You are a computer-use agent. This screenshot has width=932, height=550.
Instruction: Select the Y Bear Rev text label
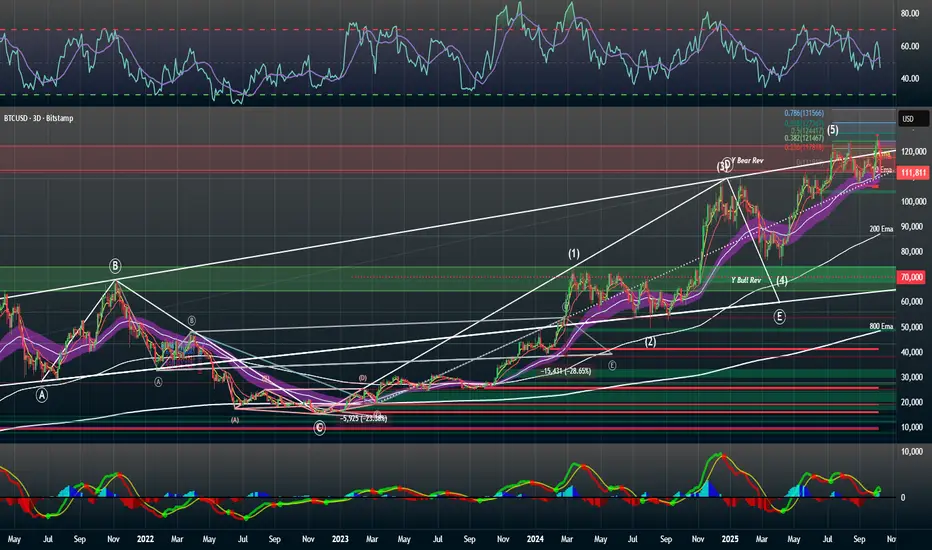(747, 161)
